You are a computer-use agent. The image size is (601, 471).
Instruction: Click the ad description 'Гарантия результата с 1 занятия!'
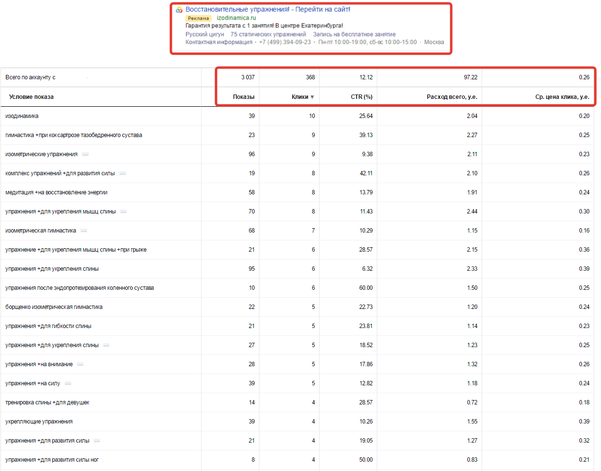pos(229,26)
